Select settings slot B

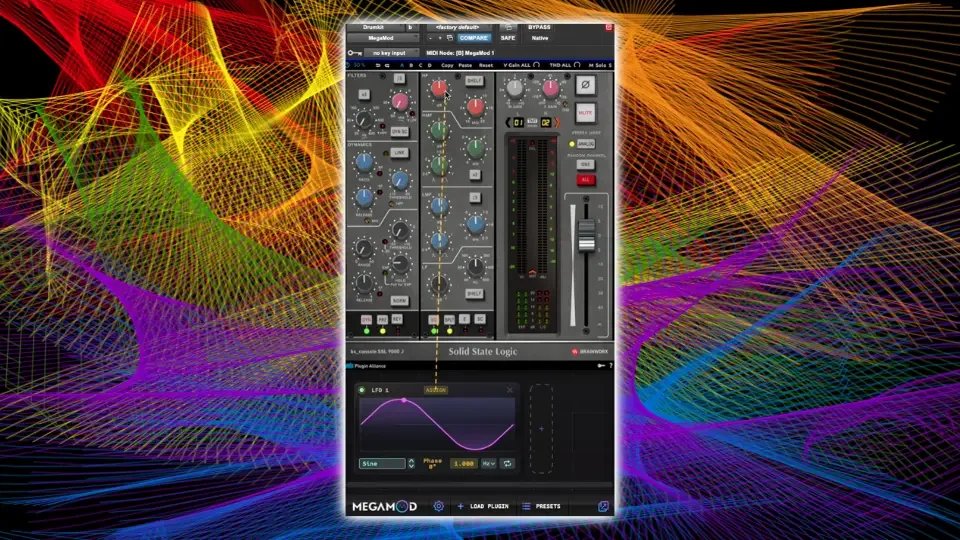tap(411, 65)
